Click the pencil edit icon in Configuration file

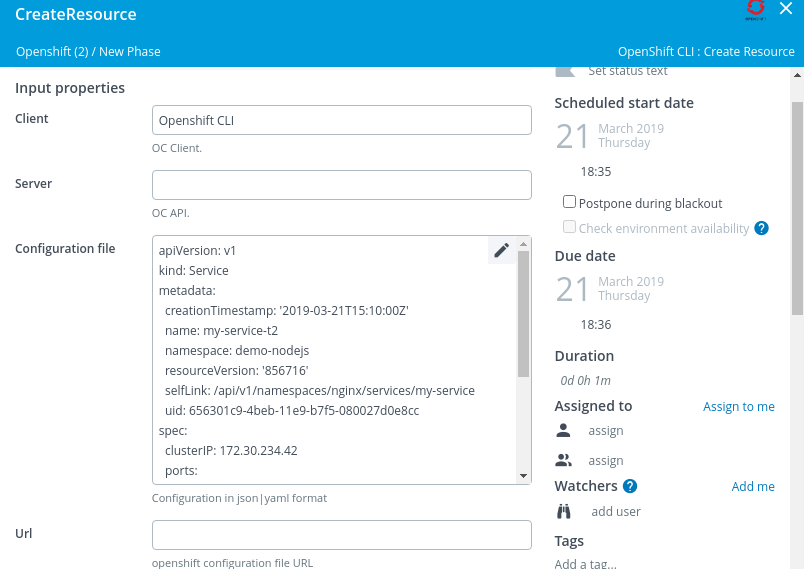502,250
